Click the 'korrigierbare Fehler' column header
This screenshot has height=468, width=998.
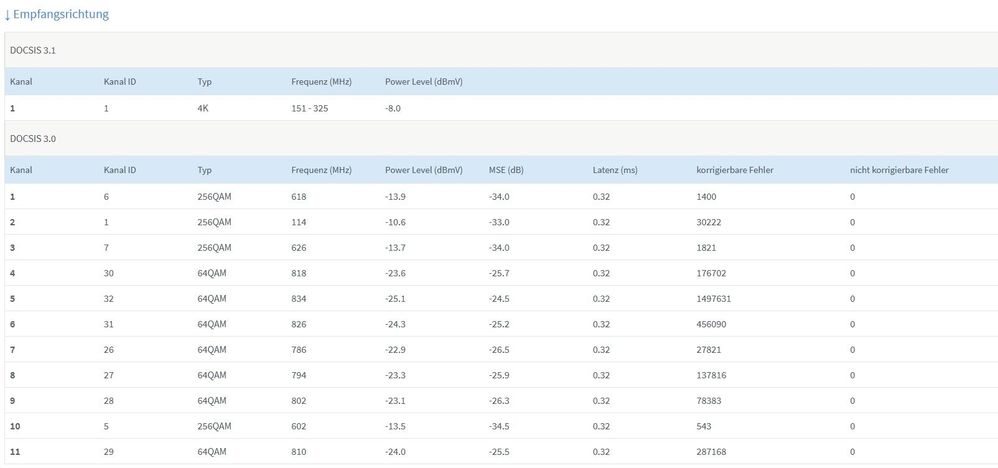(x=735, y=170)
